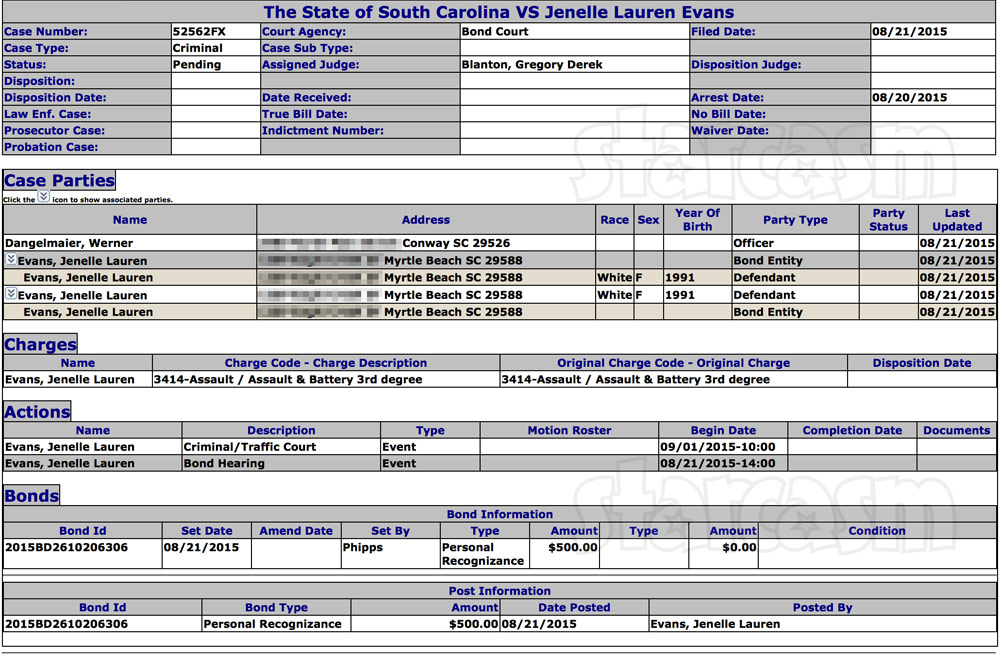Click the Original Charge Code - Original Charge header
The image size is (1000, 656).
point(673,363)
